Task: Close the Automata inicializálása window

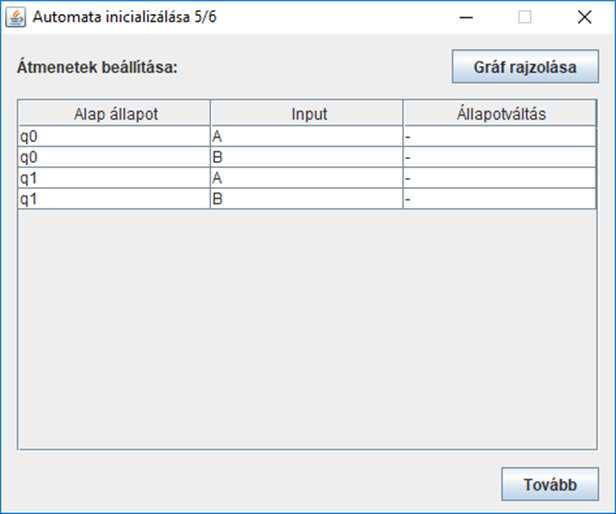Action: [x=585, y=17]
